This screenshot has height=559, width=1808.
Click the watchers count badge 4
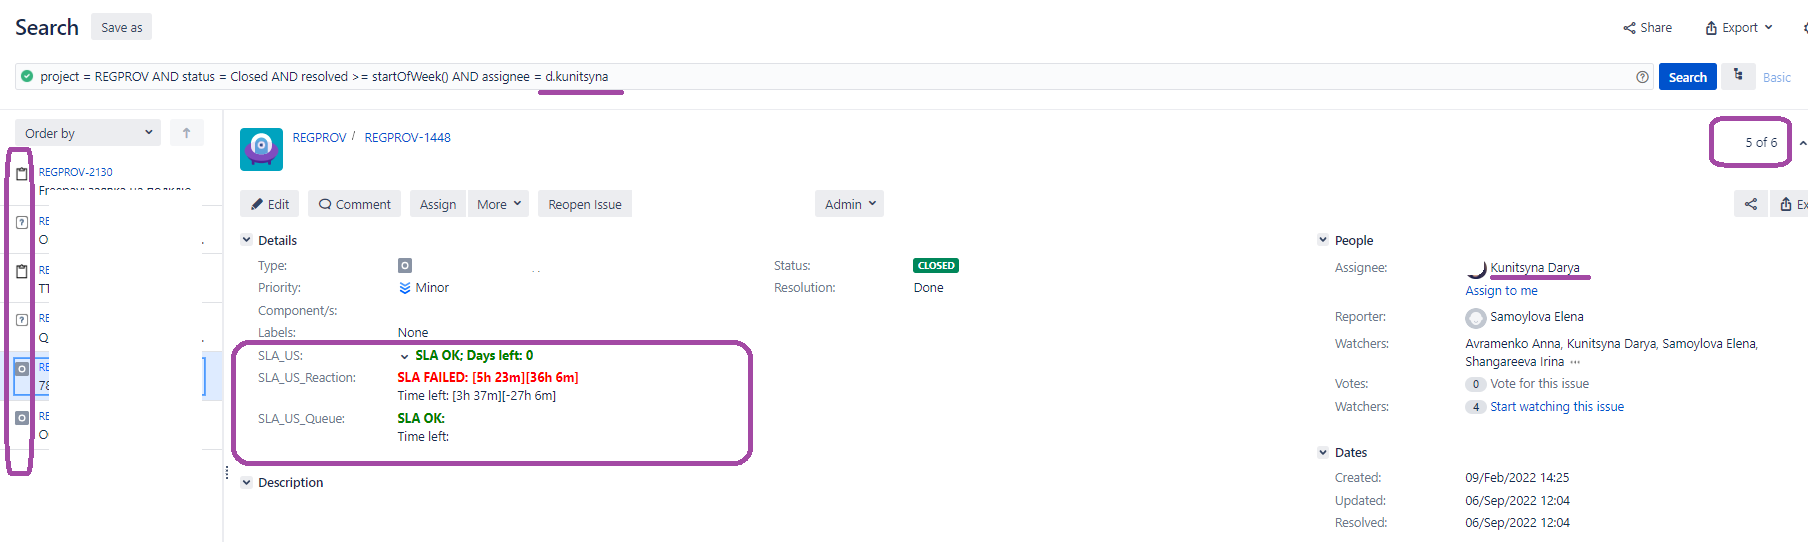coord(1476,407)
